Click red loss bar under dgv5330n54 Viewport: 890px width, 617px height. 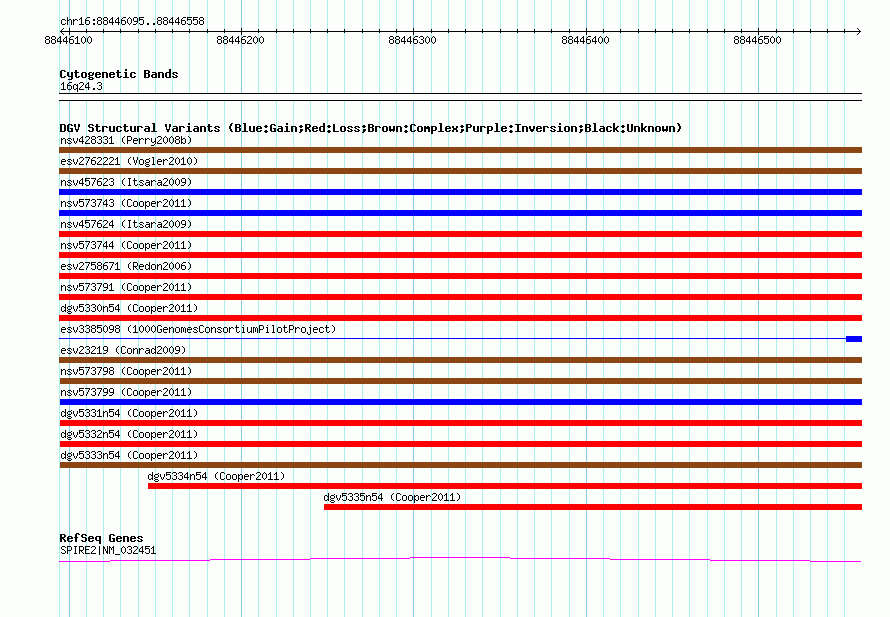pos(460,318)
